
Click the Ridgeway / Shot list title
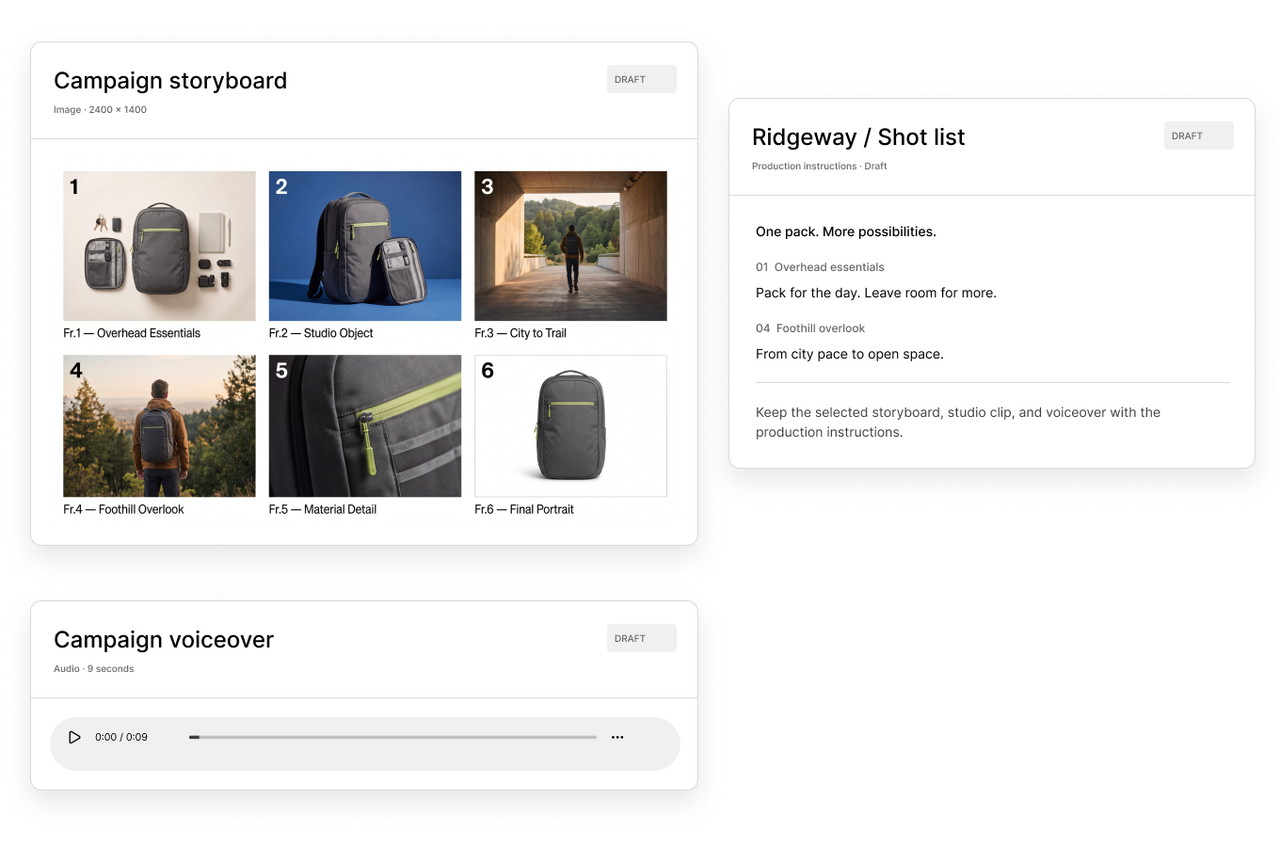pos(858,137)
